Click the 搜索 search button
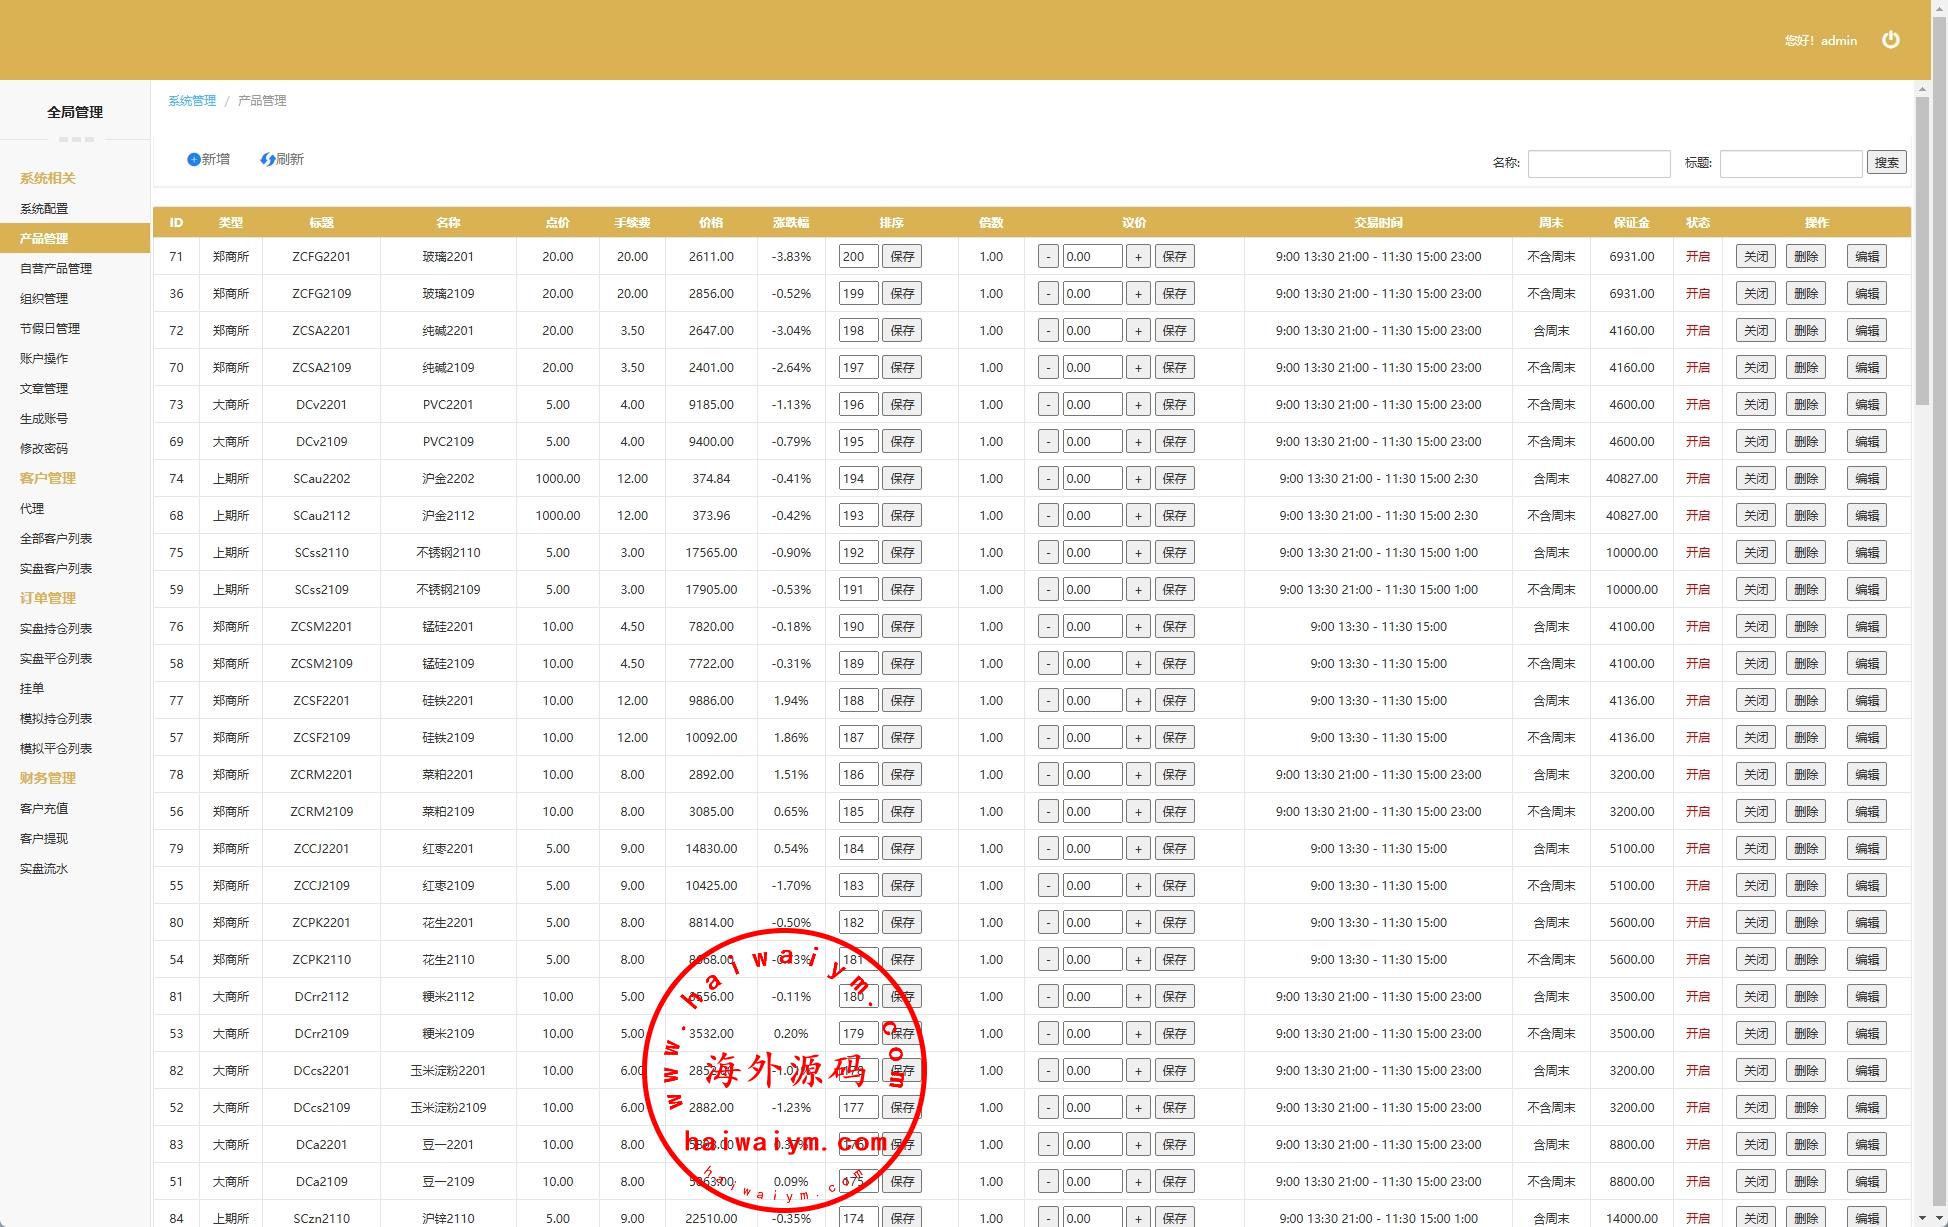This screenshot has width=1948, height=1227. (x=1886, y=163)
